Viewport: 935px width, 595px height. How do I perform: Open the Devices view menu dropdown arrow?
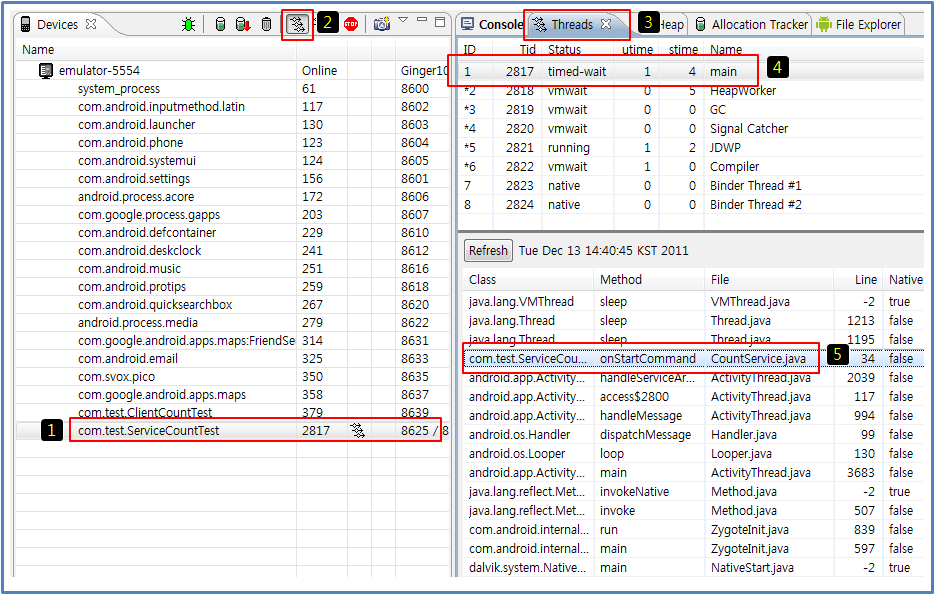click(403, 20)
